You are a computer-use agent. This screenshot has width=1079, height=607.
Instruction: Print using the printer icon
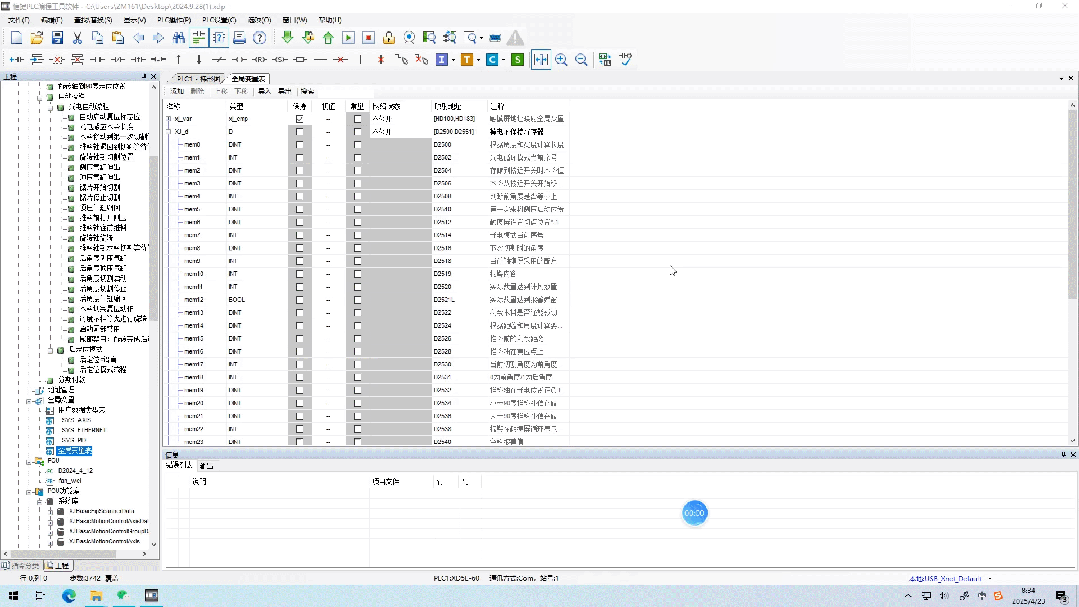[x=239, y=38]
